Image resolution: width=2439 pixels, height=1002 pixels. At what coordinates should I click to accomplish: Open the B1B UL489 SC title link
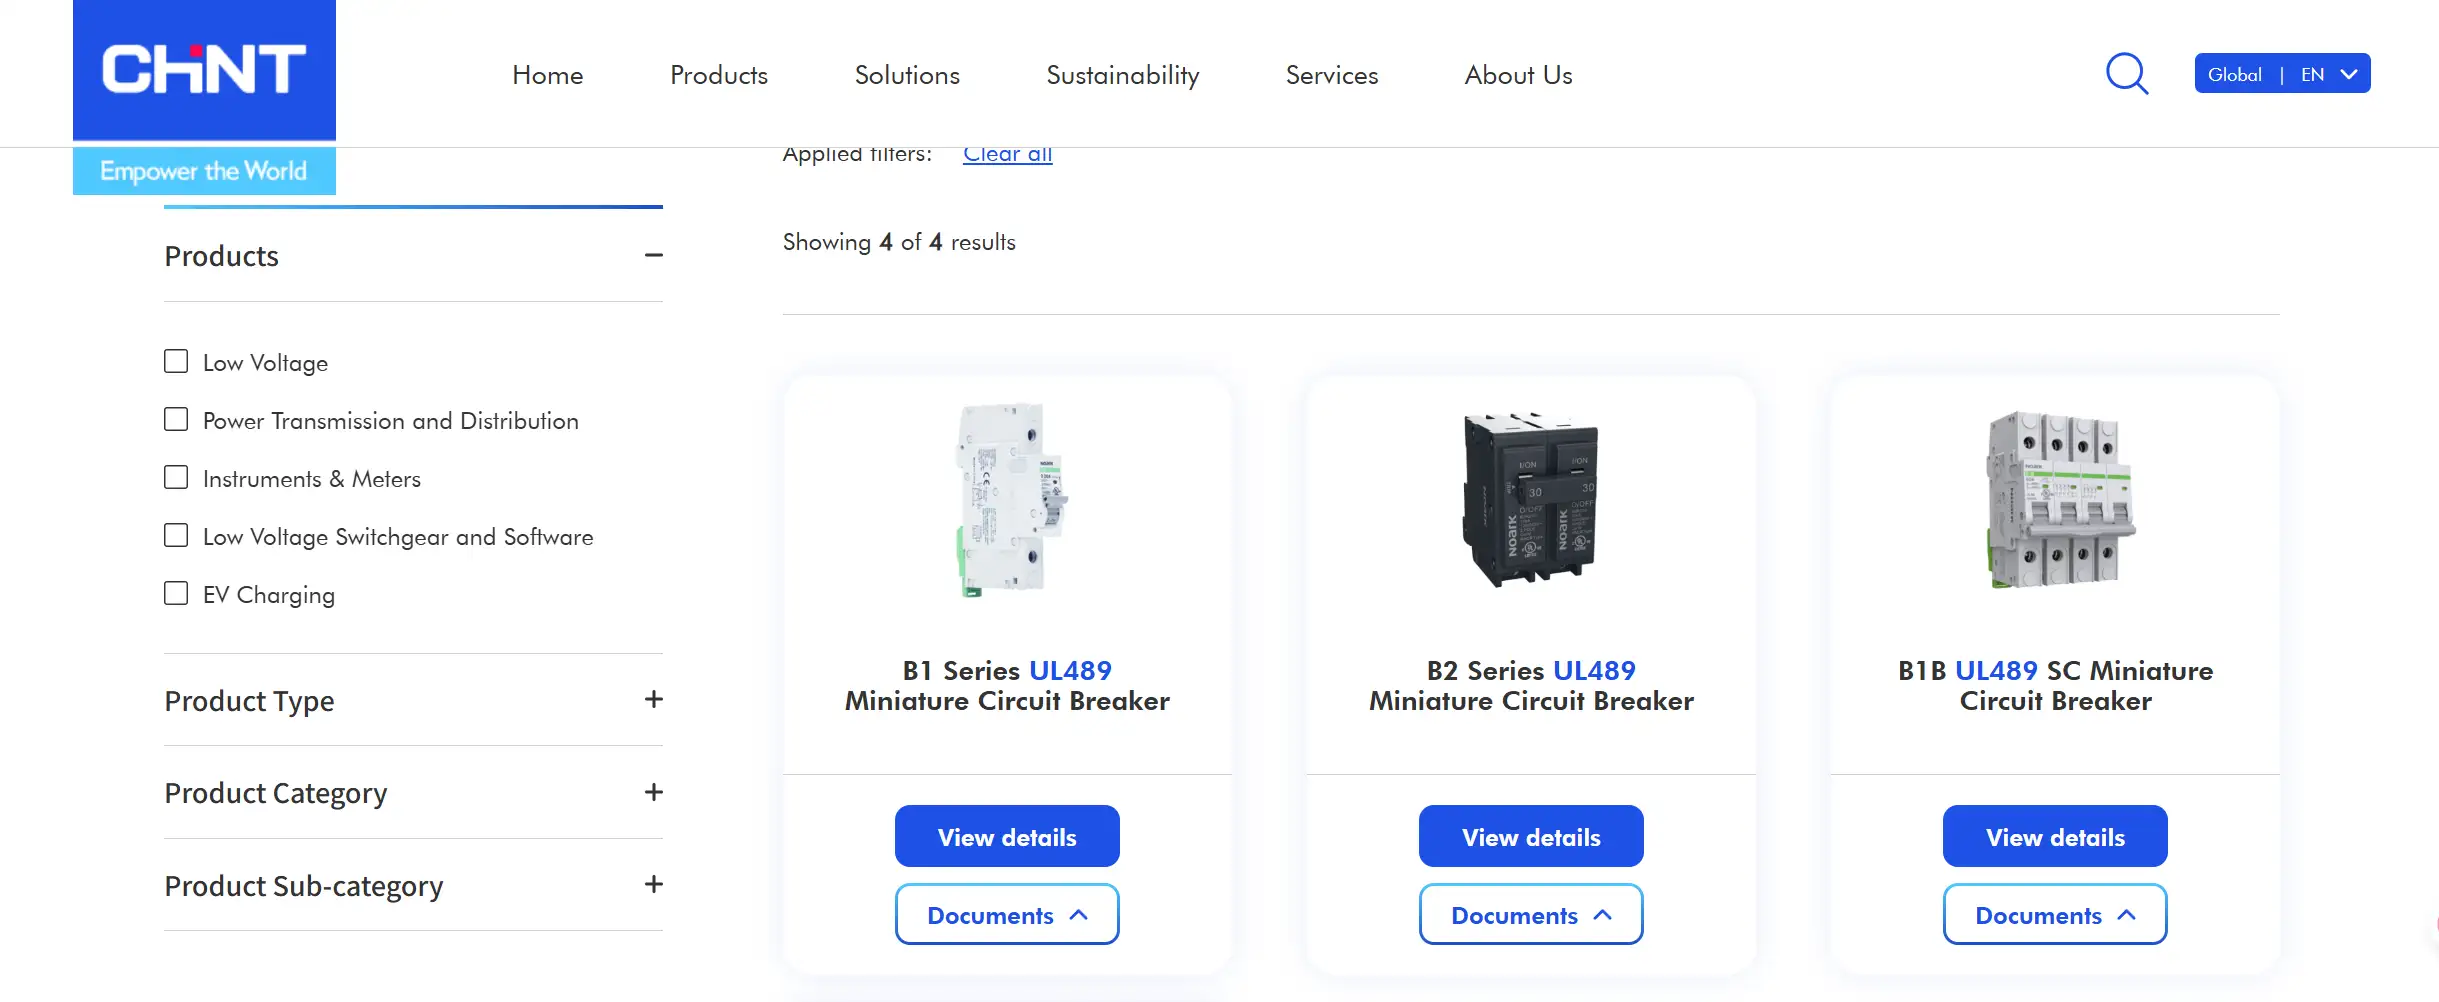2055,685
